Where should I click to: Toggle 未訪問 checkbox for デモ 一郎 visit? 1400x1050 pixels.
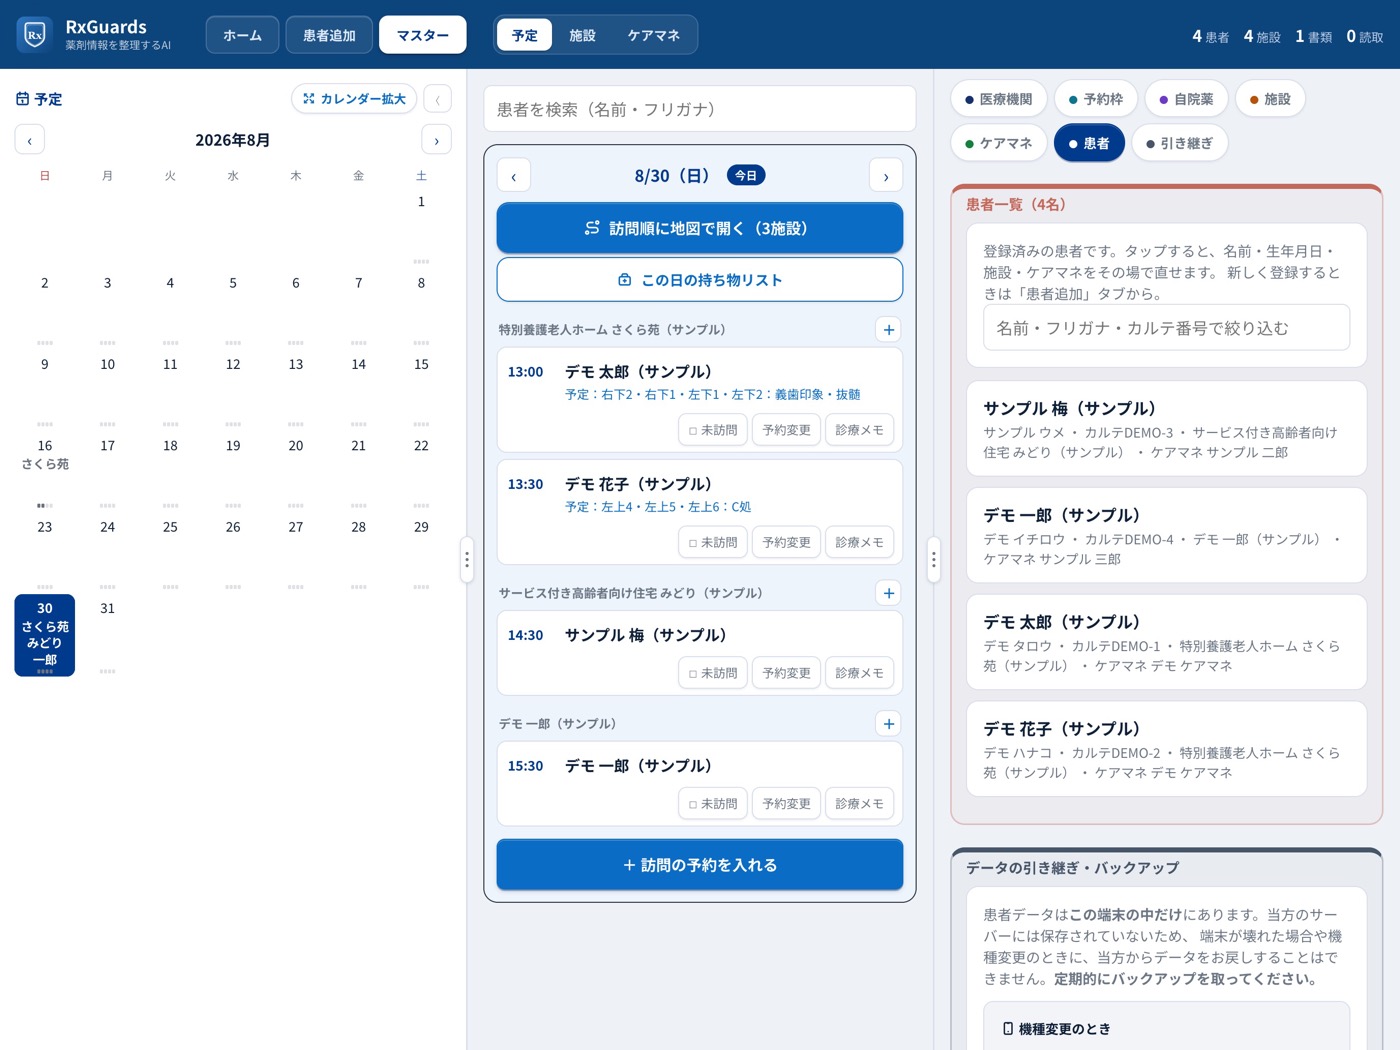(x=713, y=804)
